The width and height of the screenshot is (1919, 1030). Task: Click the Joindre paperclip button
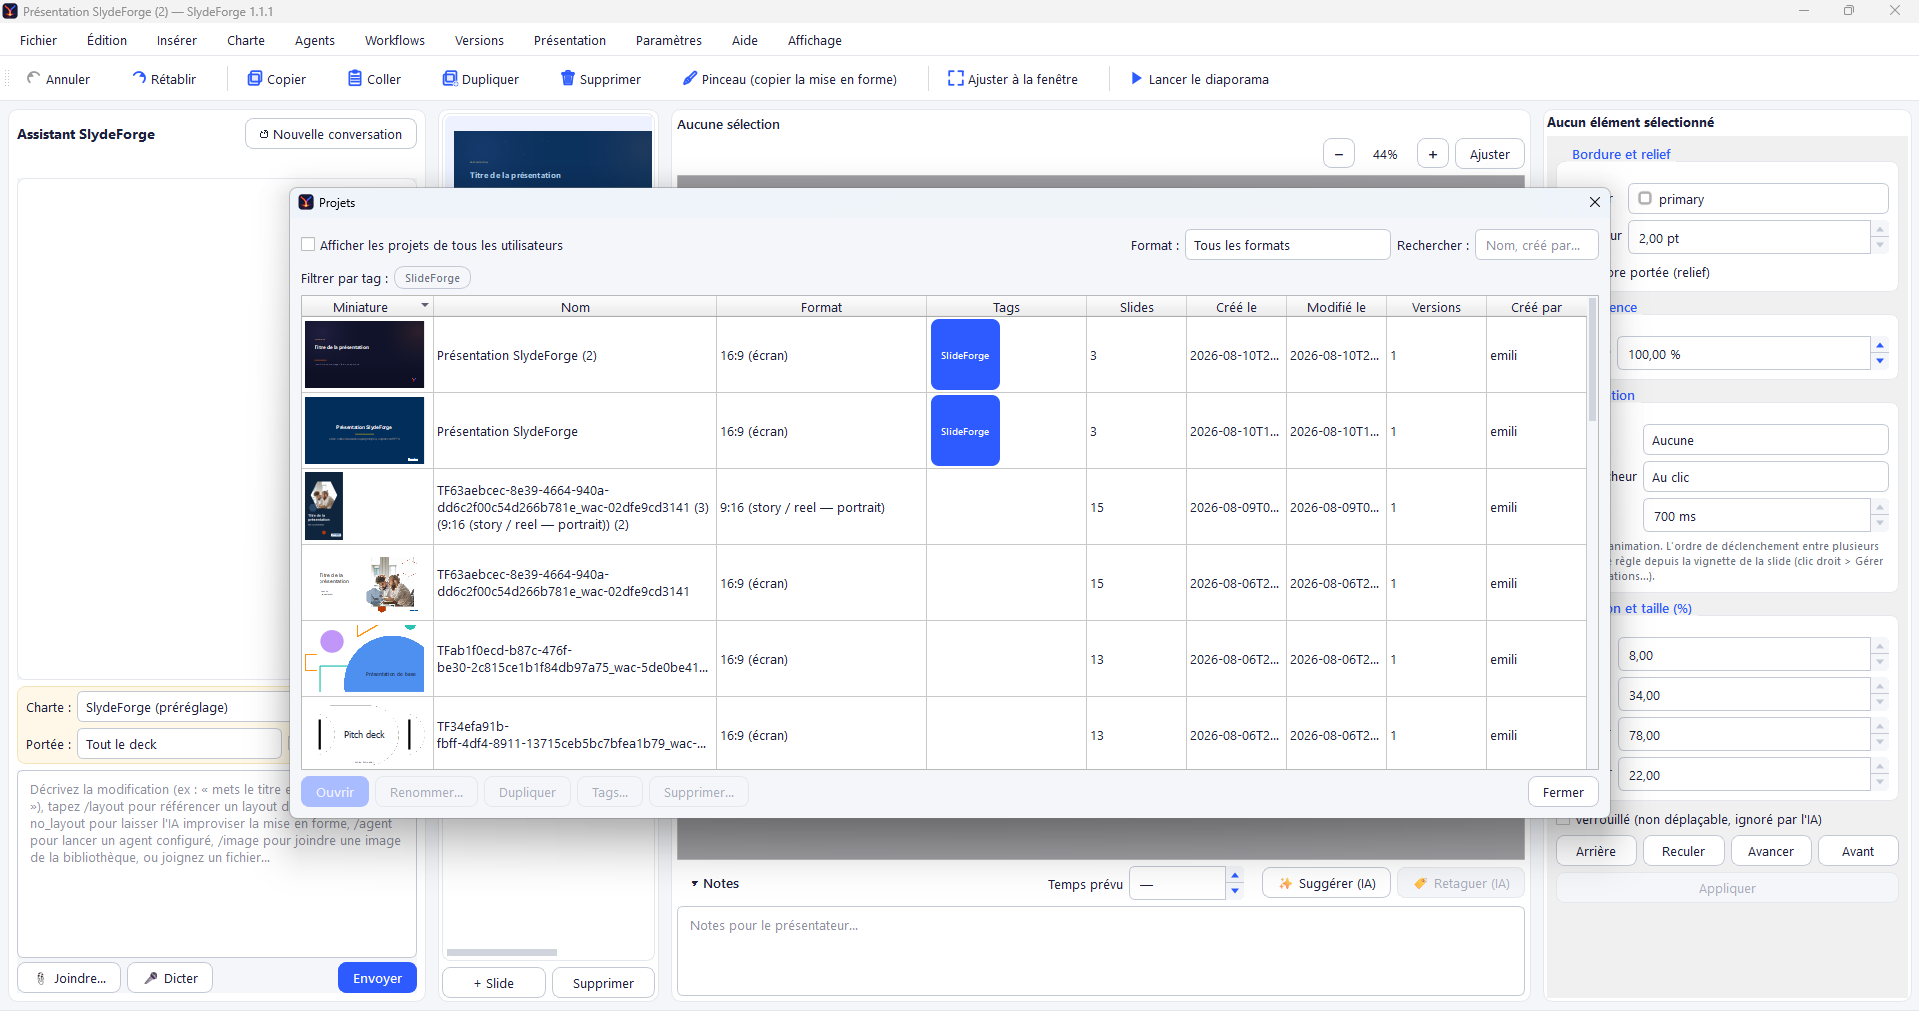pos(69,978)
